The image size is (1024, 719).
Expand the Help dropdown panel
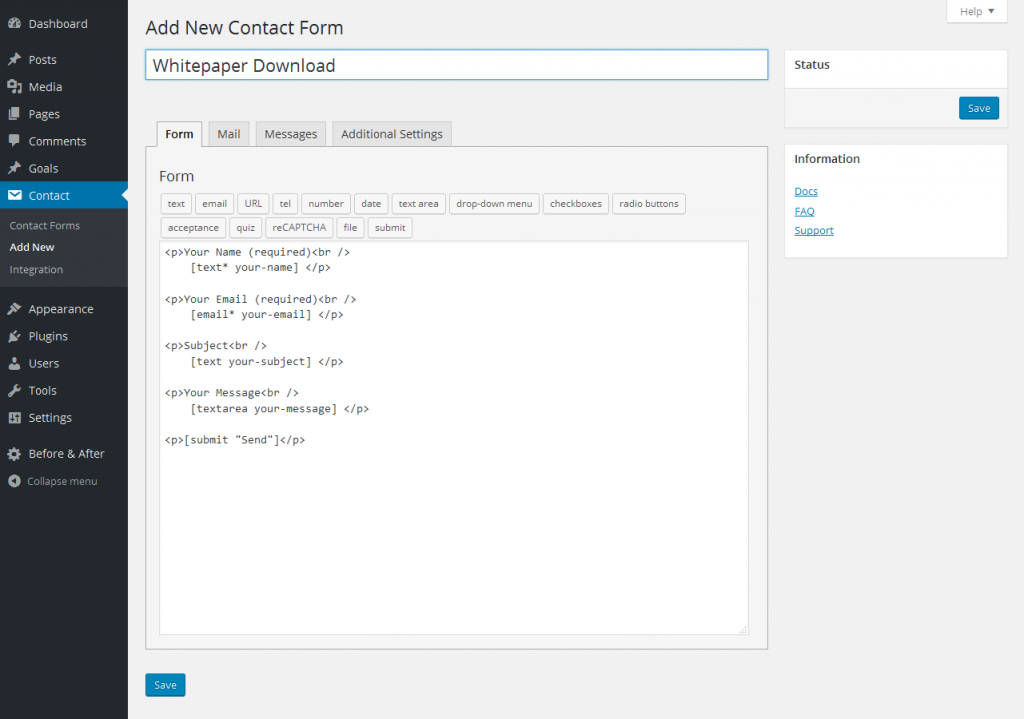(976, 11)
